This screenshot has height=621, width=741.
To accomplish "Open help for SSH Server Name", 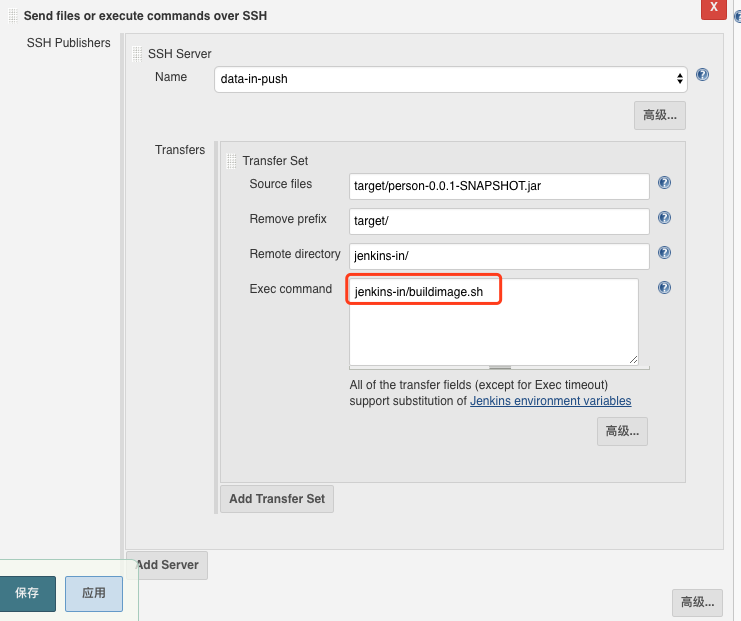I will pos(702,75).
